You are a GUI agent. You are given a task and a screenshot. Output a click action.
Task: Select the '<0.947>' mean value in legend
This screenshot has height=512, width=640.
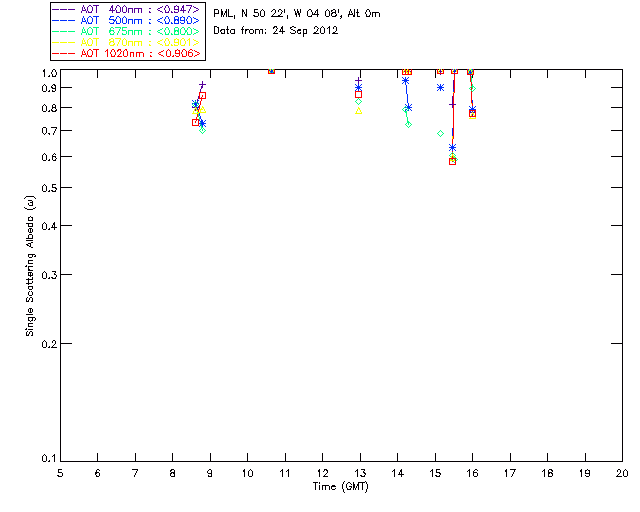tap(178, 9)
